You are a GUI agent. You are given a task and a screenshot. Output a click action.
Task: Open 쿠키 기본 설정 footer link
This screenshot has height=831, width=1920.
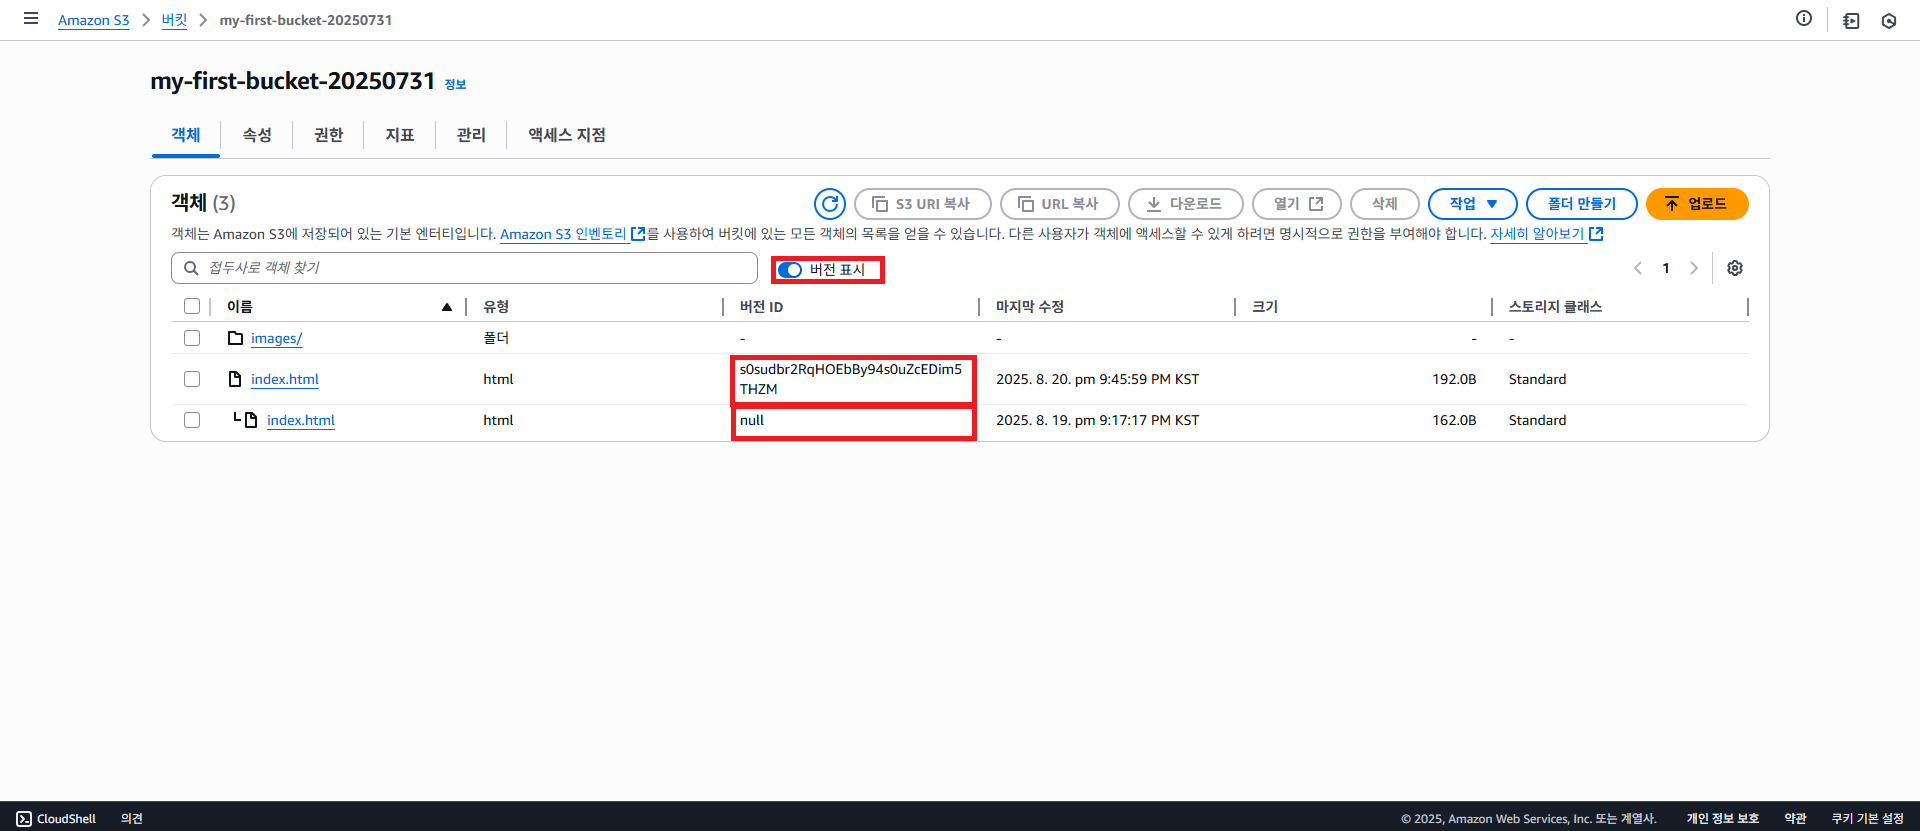1867,818
